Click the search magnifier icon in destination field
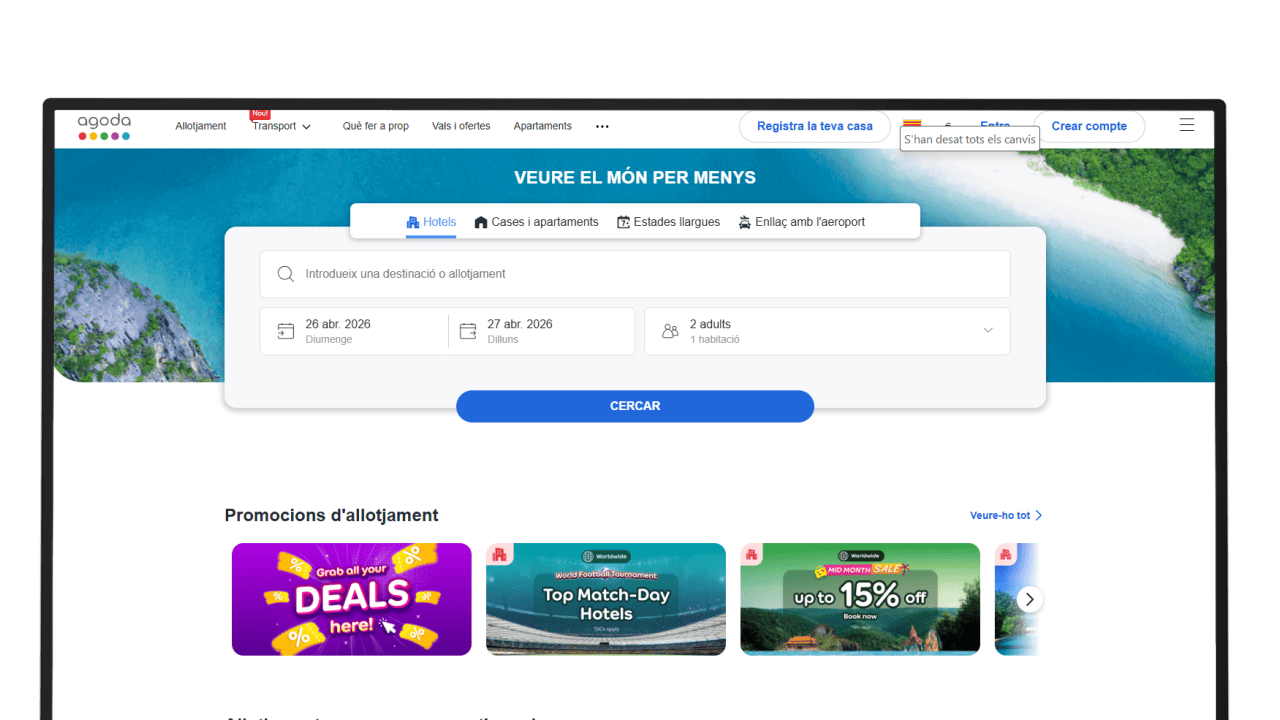The width and height of the screenshot is (1280, 720). [x=286, y=274]
